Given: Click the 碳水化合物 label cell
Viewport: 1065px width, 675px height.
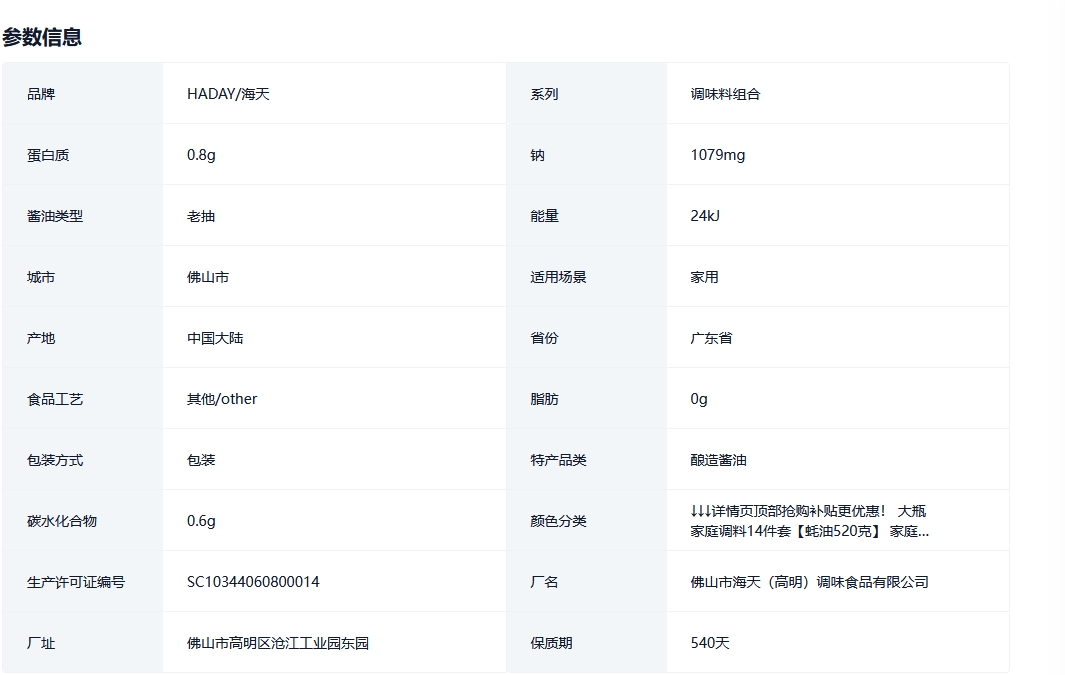Looking at the screenshot, I should [x=82, y=521].
